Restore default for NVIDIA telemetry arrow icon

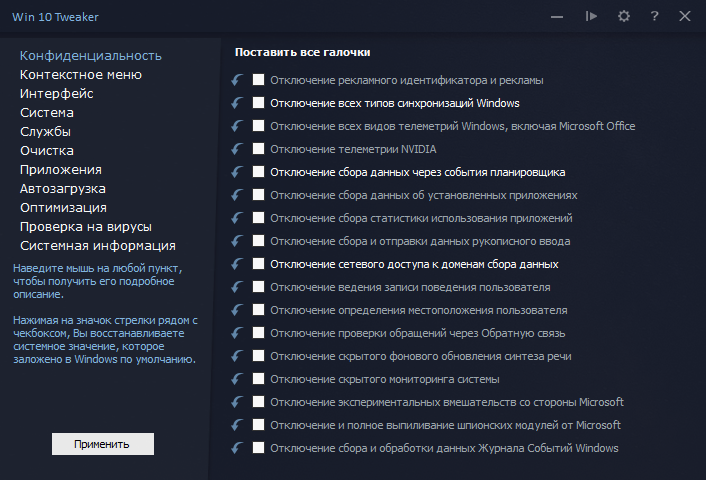(237, 149)
